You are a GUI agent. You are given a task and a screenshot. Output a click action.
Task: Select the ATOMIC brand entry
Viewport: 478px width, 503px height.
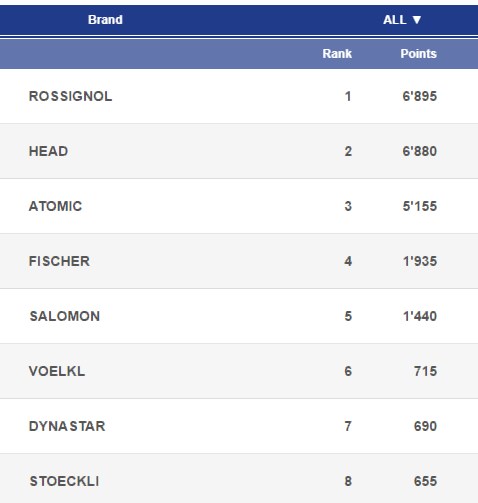pyautogui.click(x=55, y=206)
